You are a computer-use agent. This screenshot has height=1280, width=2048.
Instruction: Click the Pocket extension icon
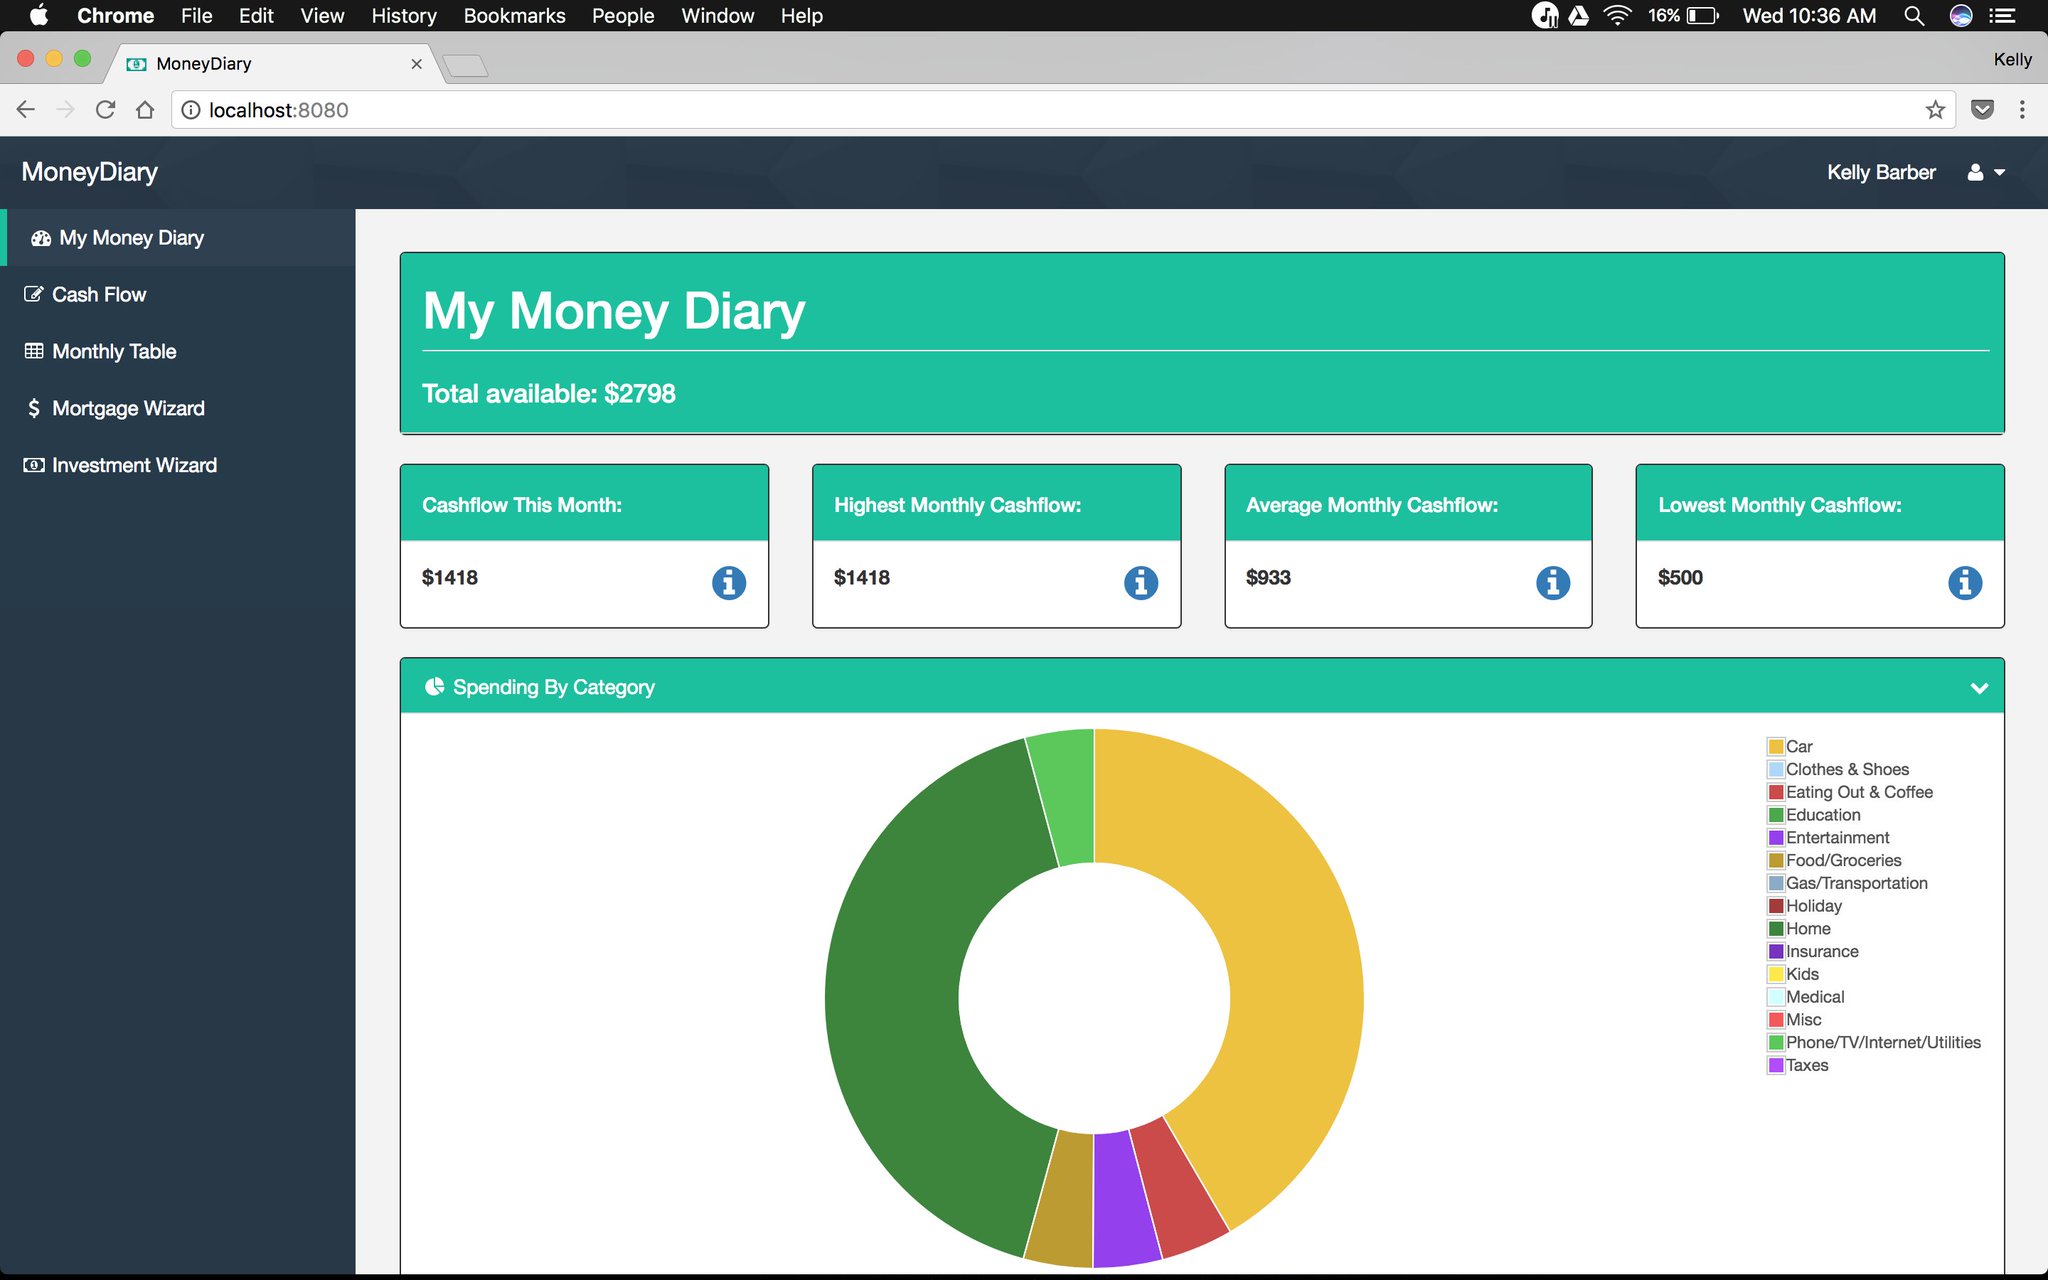click(1982, 110)
